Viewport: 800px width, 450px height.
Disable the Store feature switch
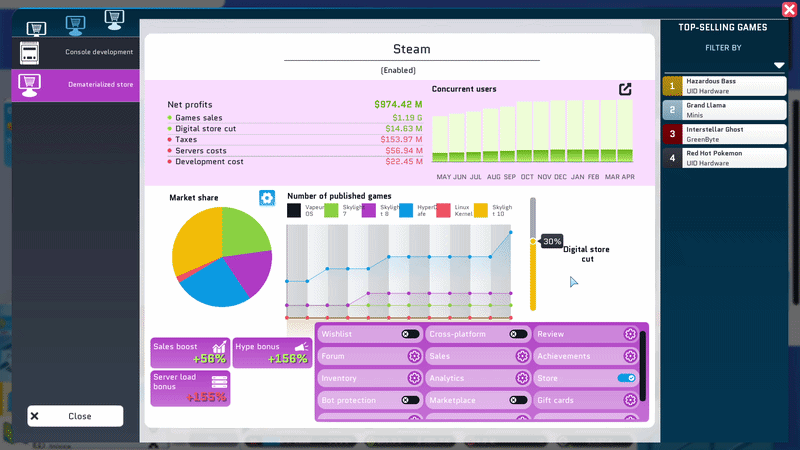click(626, 378)
